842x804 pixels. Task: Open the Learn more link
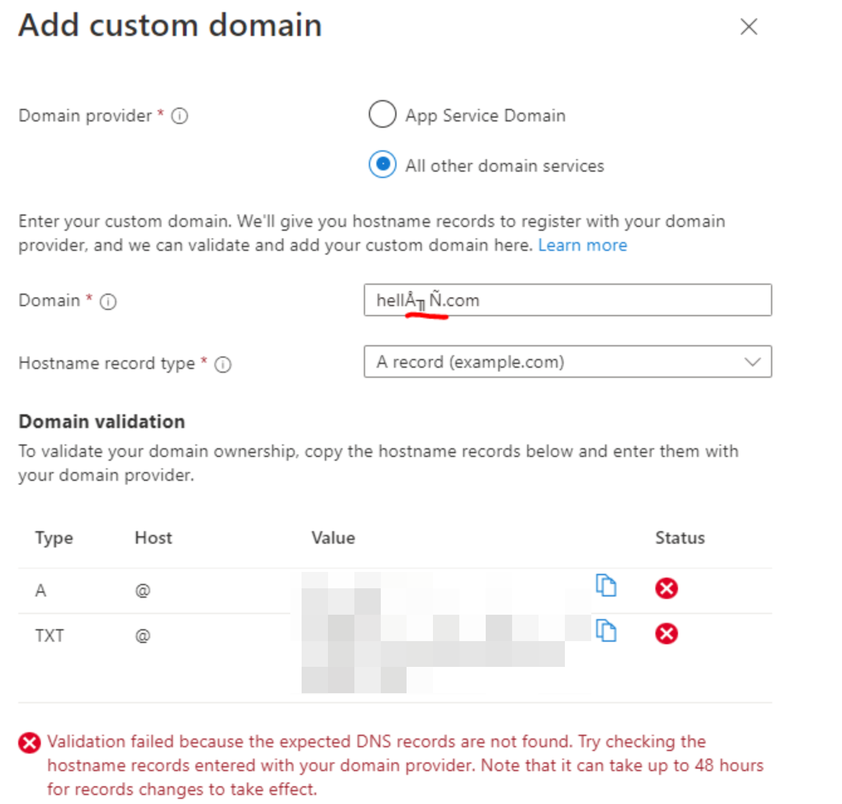582,245
